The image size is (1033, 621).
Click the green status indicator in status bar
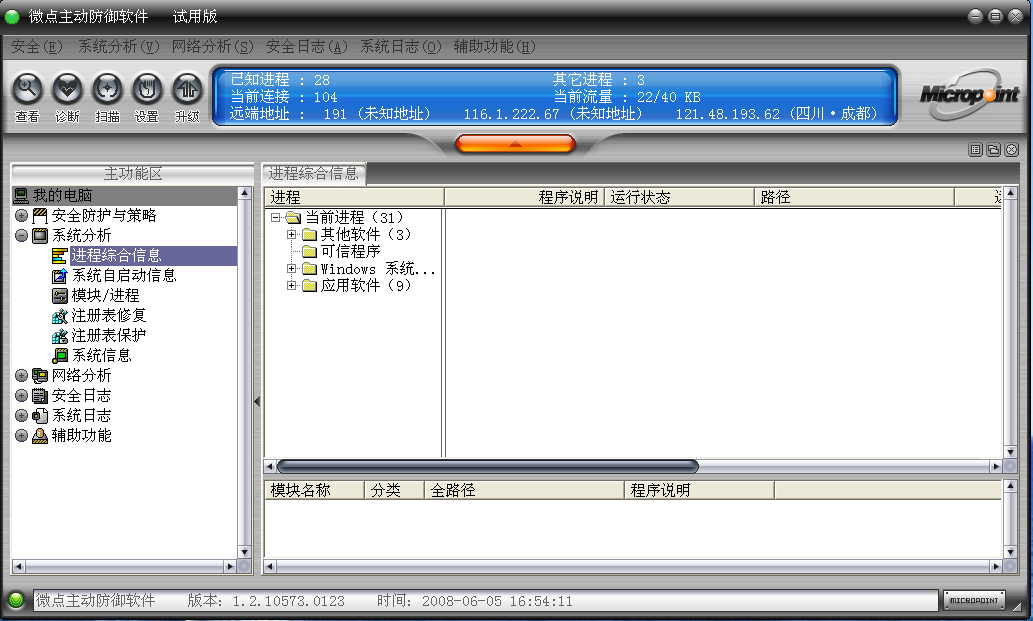(16, 600)
